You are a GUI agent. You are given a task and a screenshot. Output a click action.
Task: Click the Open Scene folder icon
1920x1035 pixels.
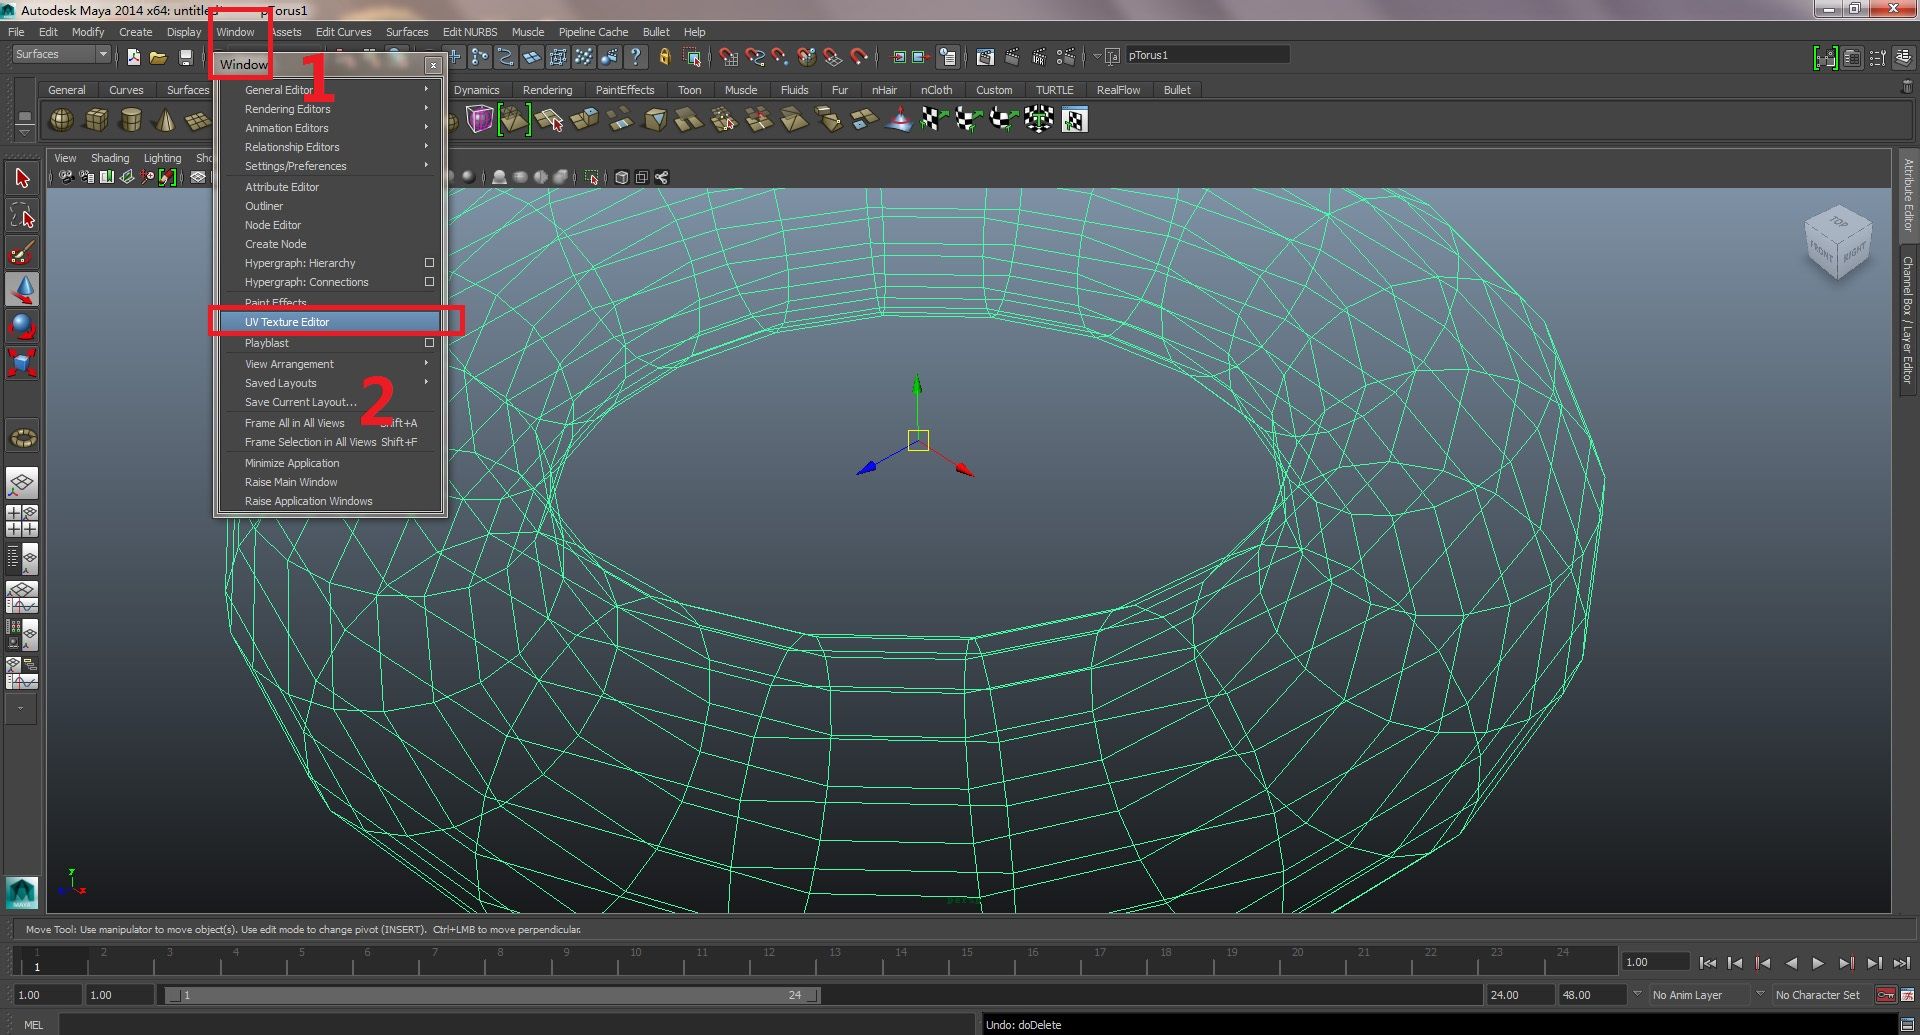158,57
